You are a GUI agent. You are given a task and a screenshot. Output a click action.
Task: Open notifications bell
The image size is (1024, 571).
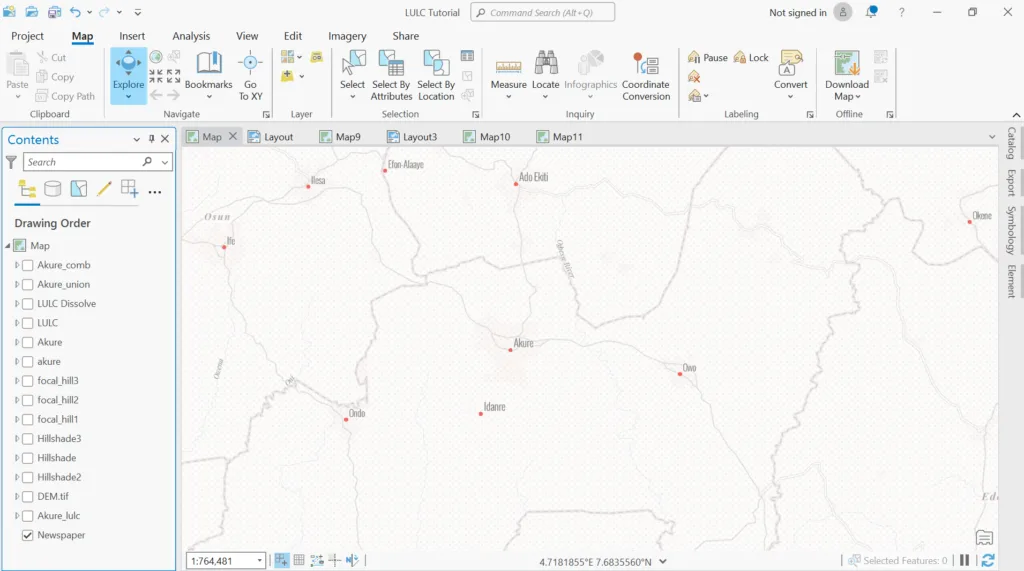point(872,12)
